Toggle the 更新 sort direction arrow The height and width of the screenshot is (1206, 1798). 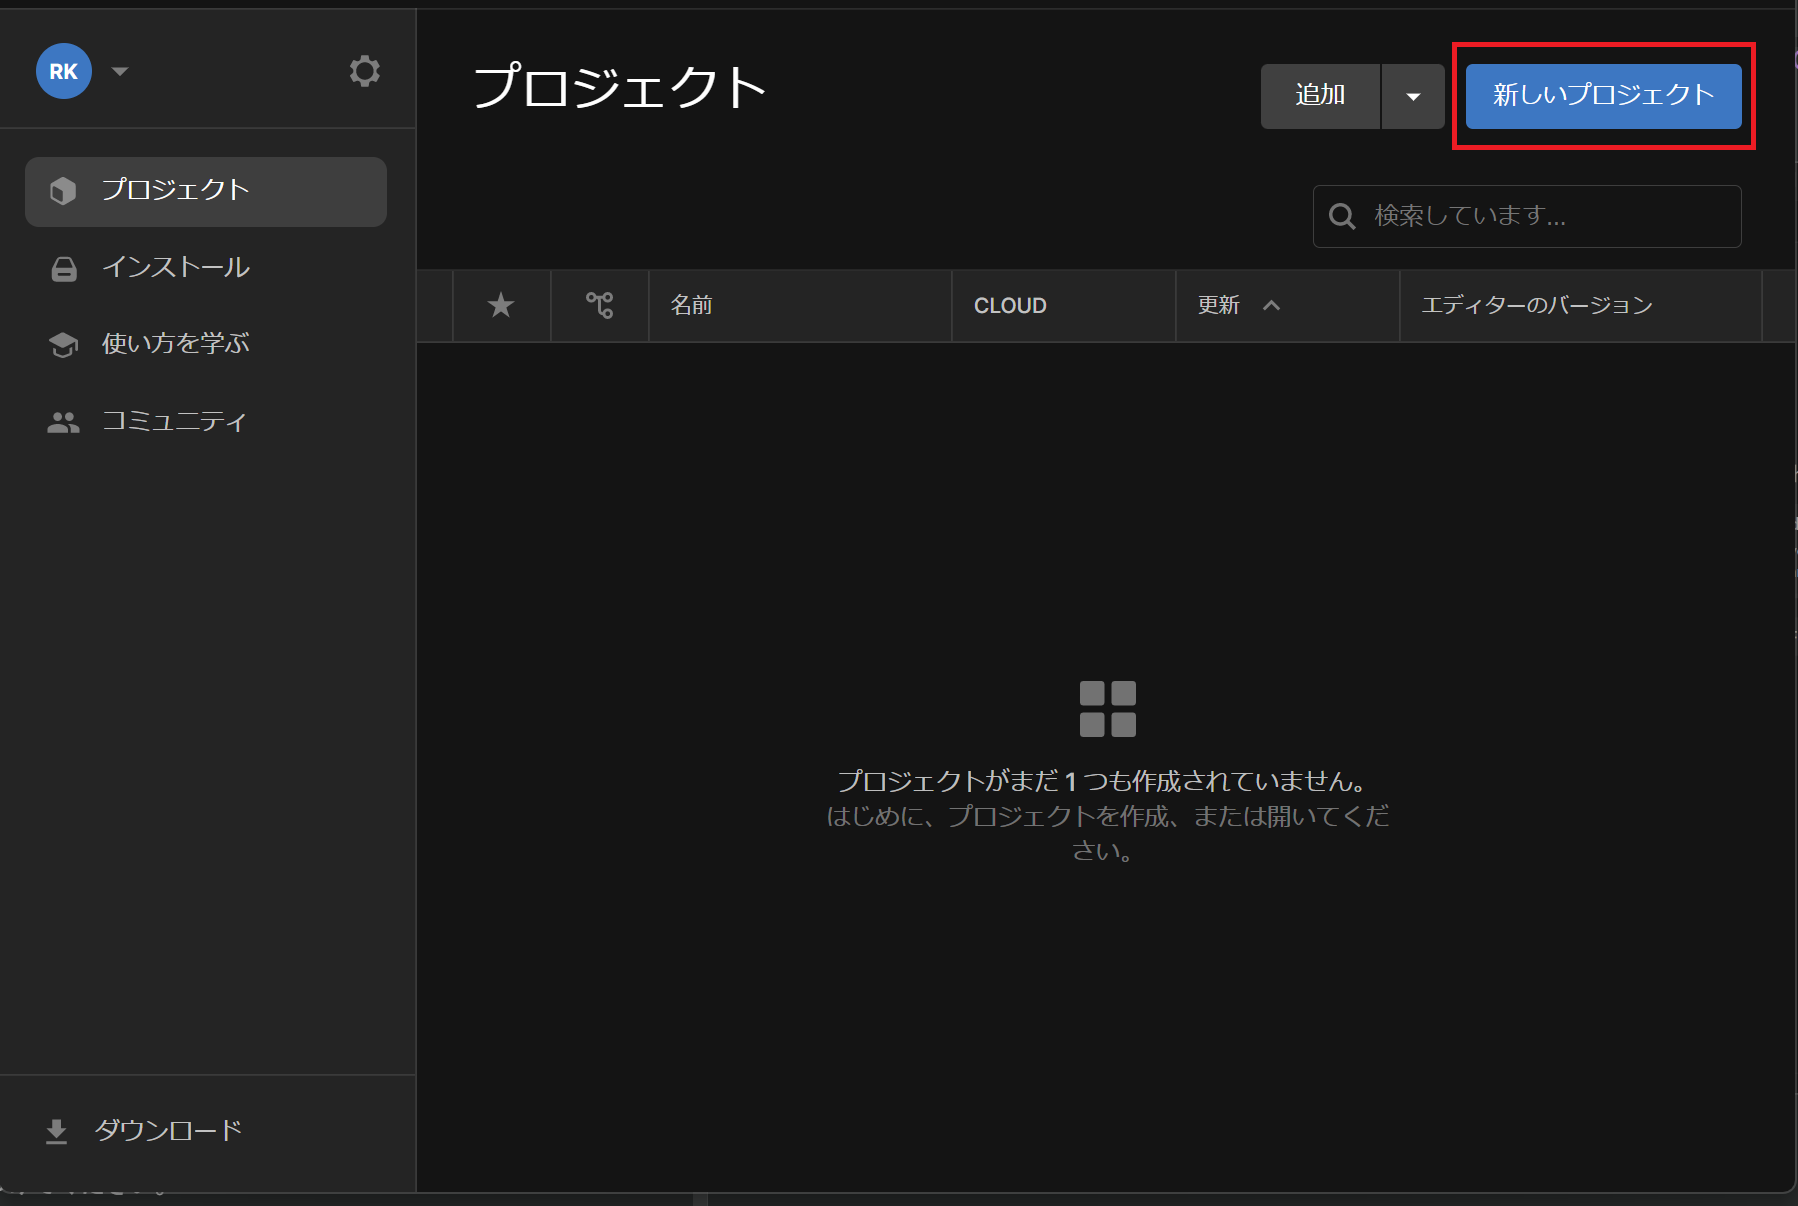click(1271, 305)
